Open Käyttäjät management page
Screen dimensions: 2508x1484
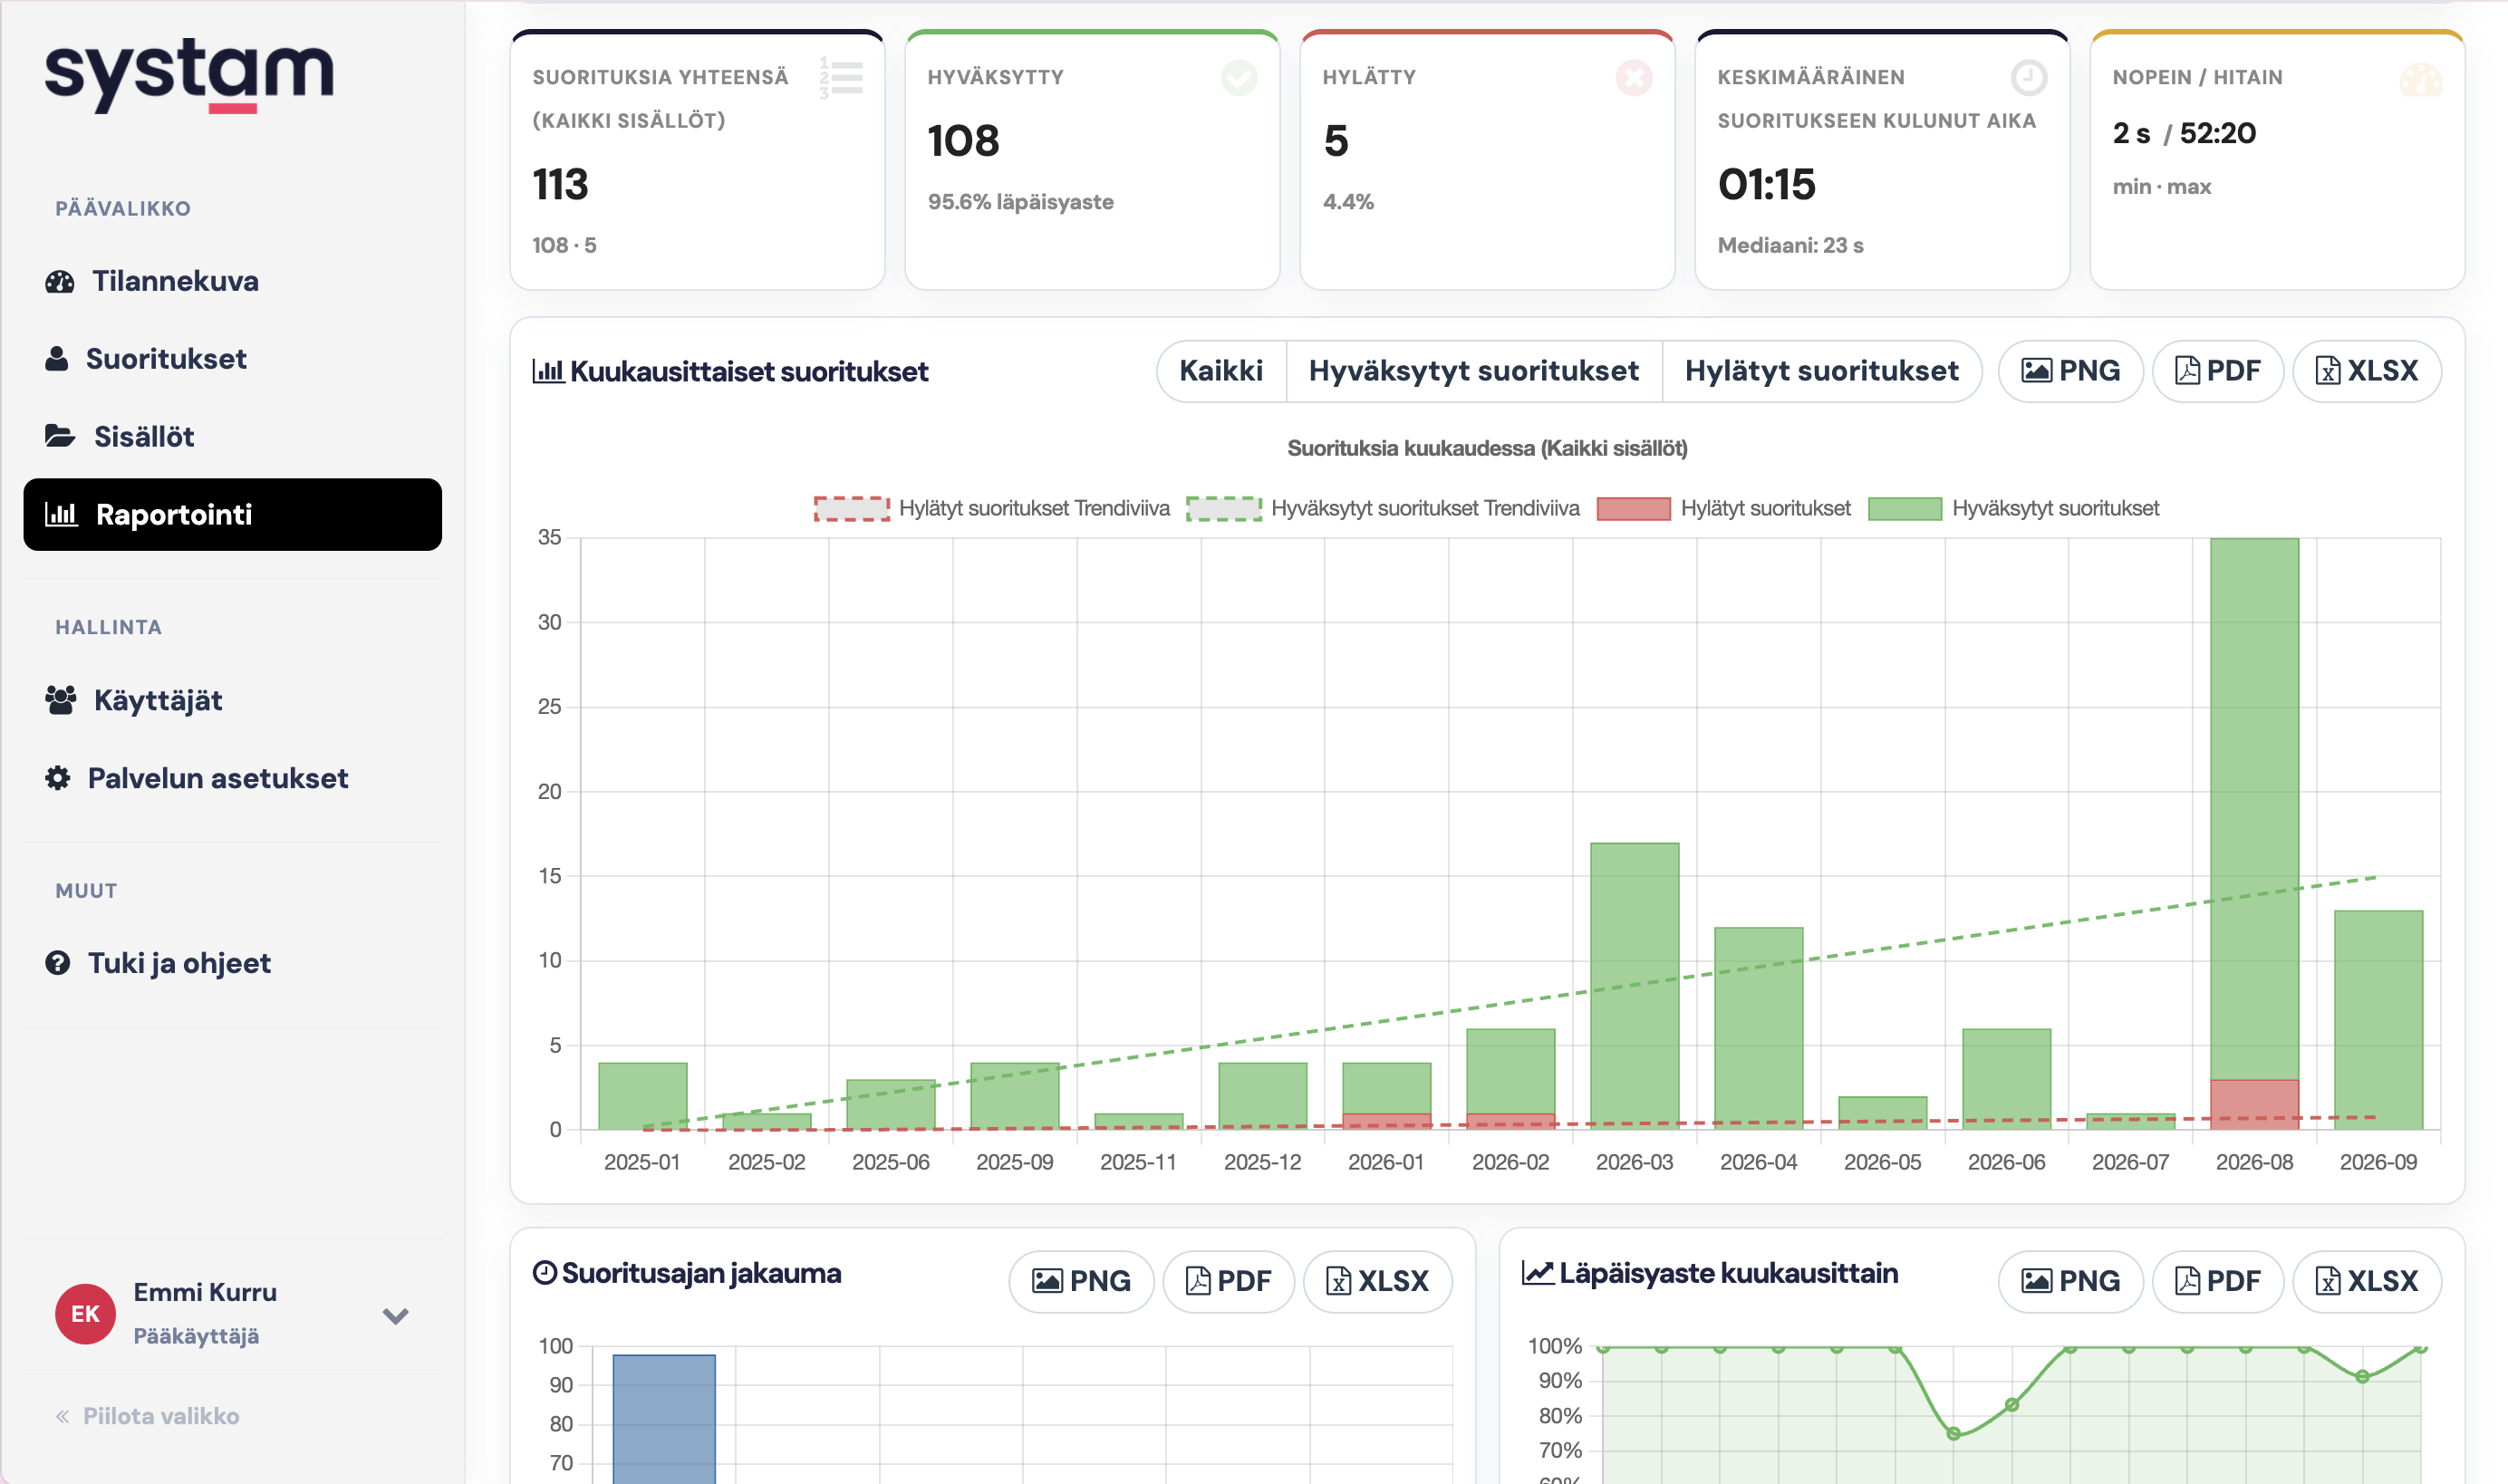point(232,700)
